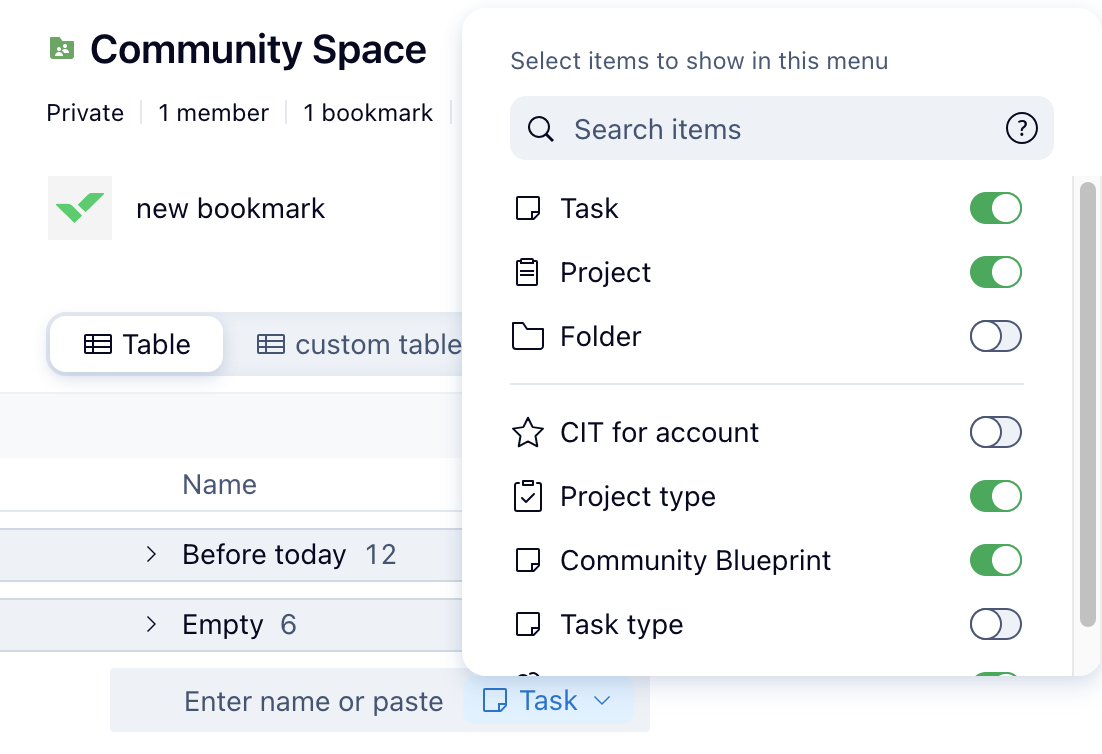
Task: Click the Folder item icon
Action: (x=527, y=337)
